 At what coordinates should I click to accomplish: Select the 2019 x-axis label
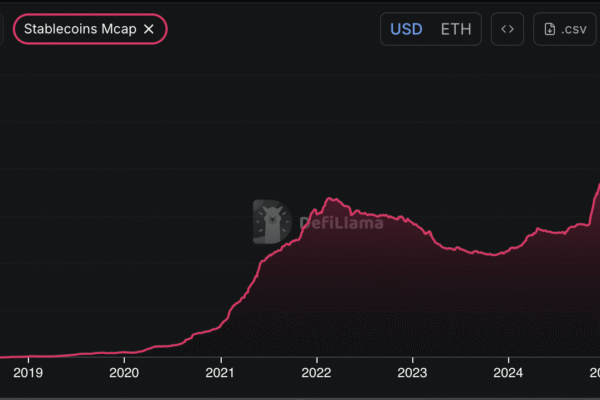[28, 372]
